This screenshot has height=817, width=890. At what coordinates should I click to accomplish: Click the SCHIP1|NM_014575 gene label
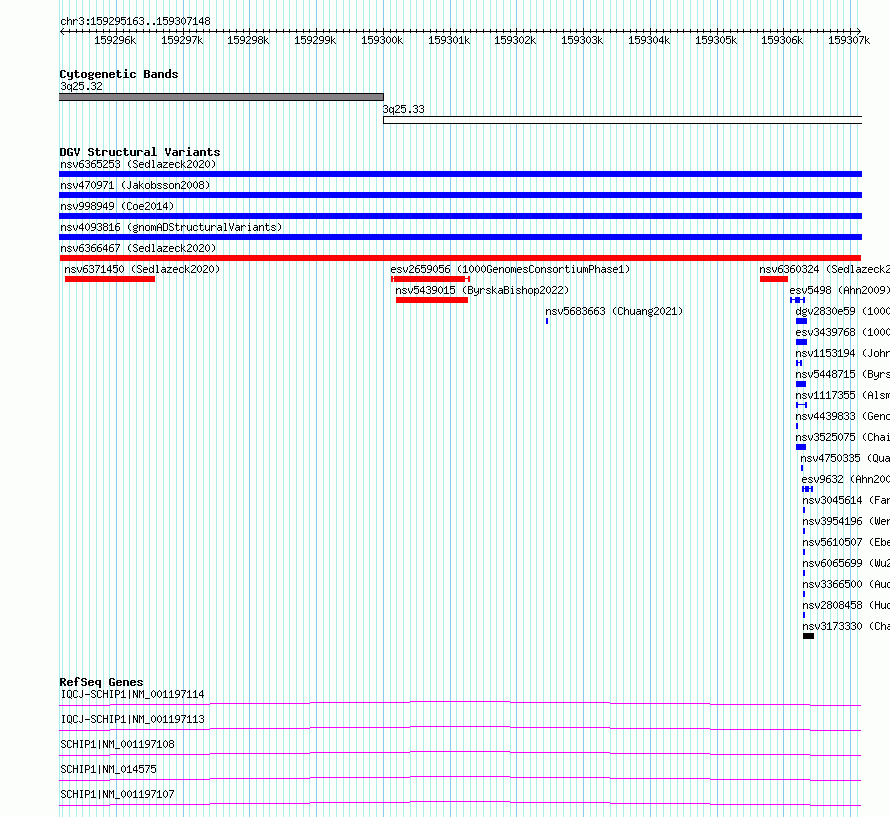(108, 769)
